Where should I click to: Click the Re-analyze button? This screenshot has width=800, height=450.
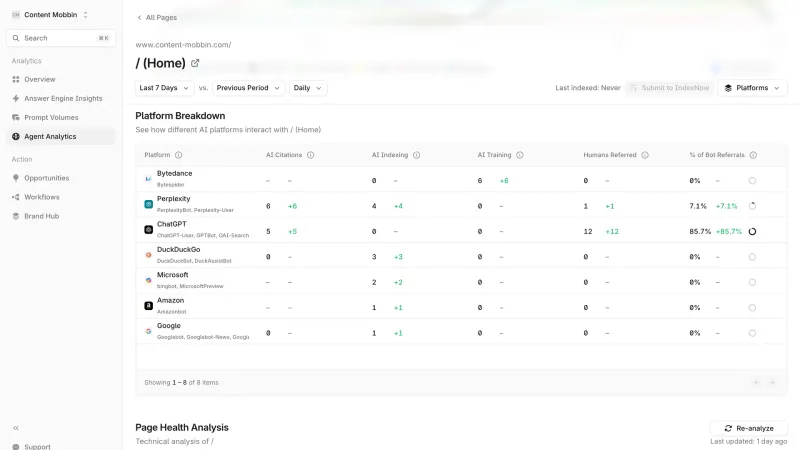[748, 428]
